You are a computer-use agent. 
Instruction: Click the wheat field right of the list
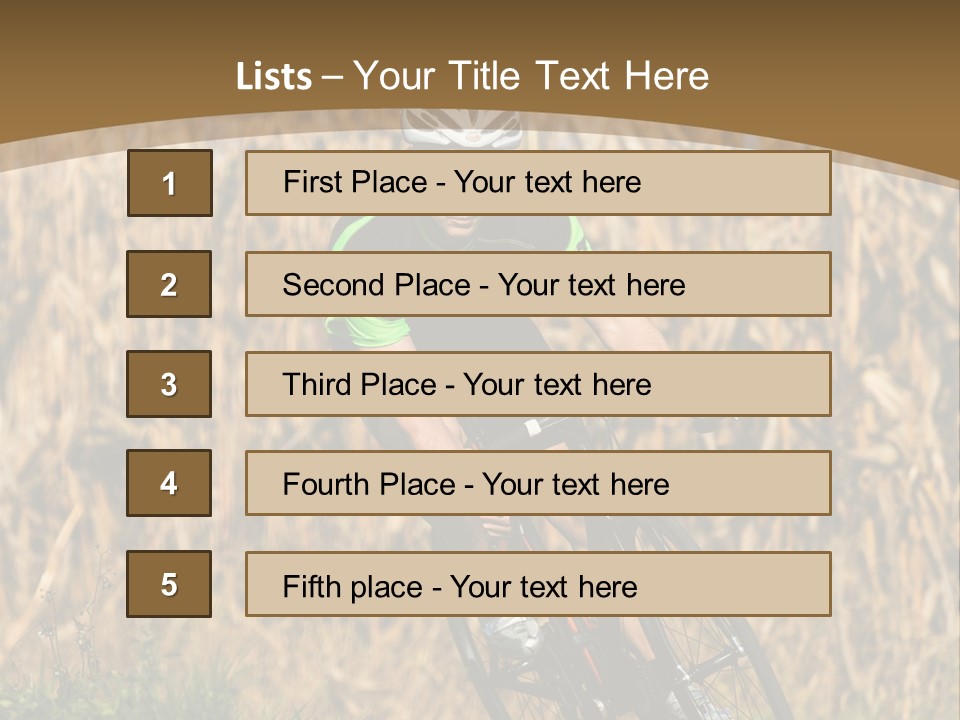tap(895, 400)
